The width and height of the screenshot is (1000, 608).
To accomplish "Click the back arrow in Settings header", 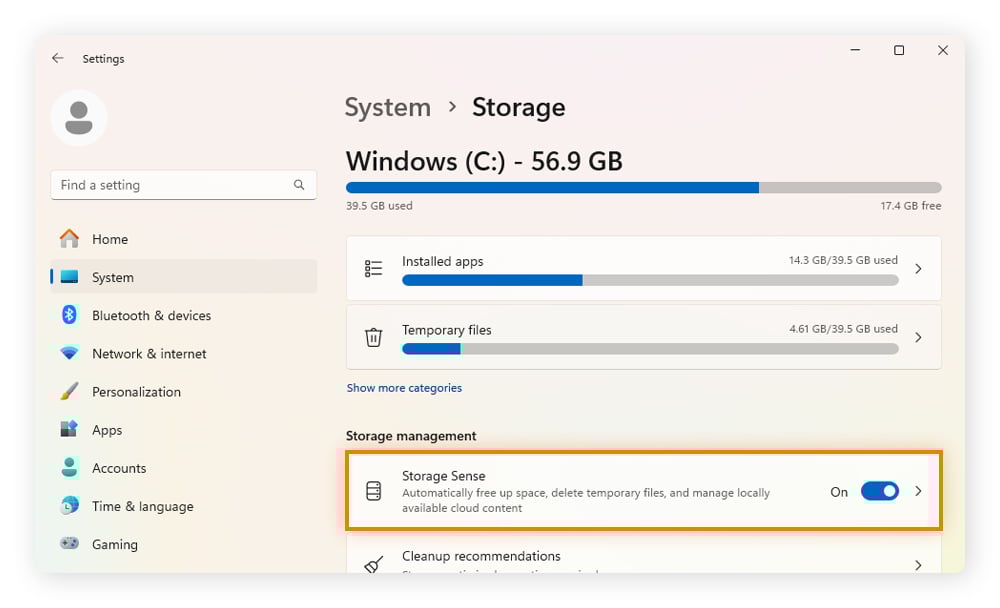I will [57, 59].
